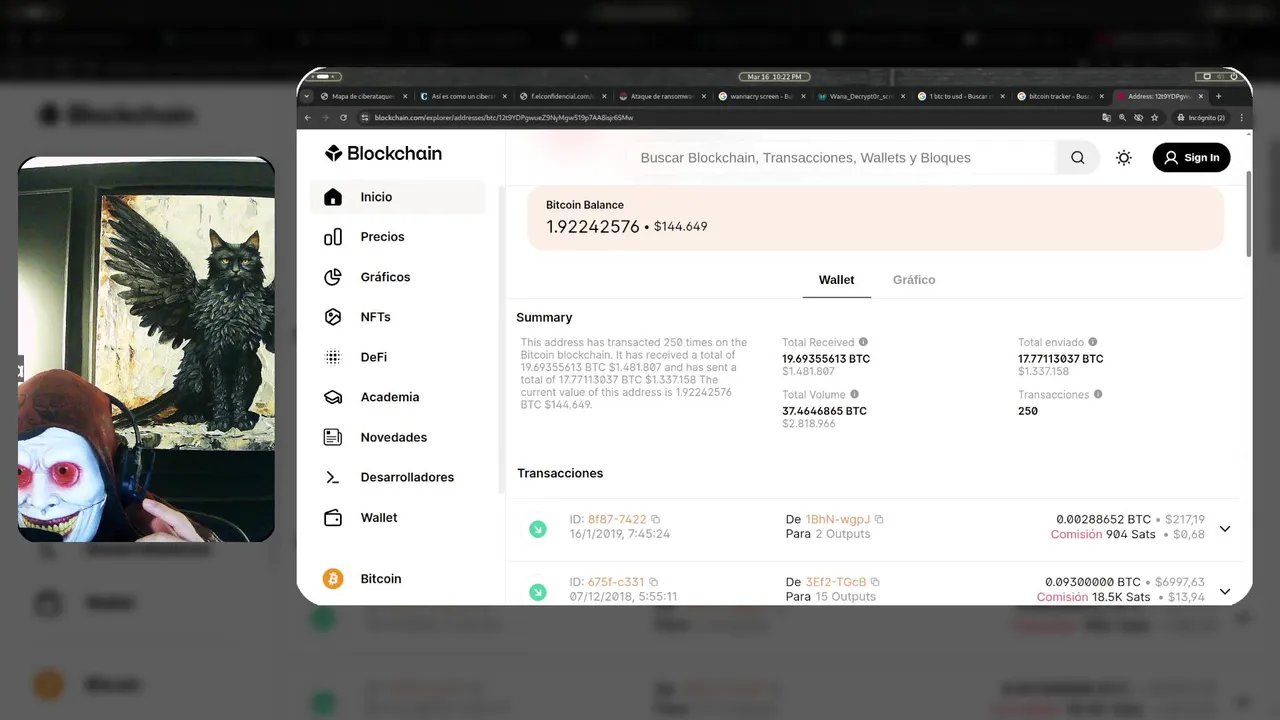Copy sender address 1BhN-wgpJ
This screenshot has width=1280, height=720.
(879, 519)
